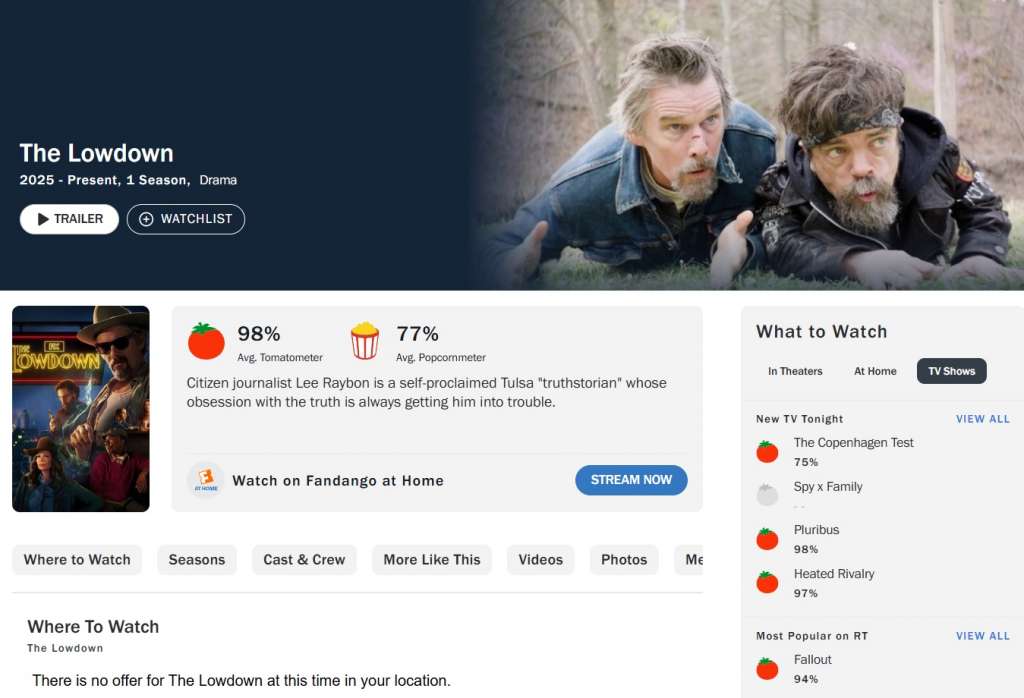1024x698 pixels.
Task: Open the More Like This section
Action: coord(432,560)
